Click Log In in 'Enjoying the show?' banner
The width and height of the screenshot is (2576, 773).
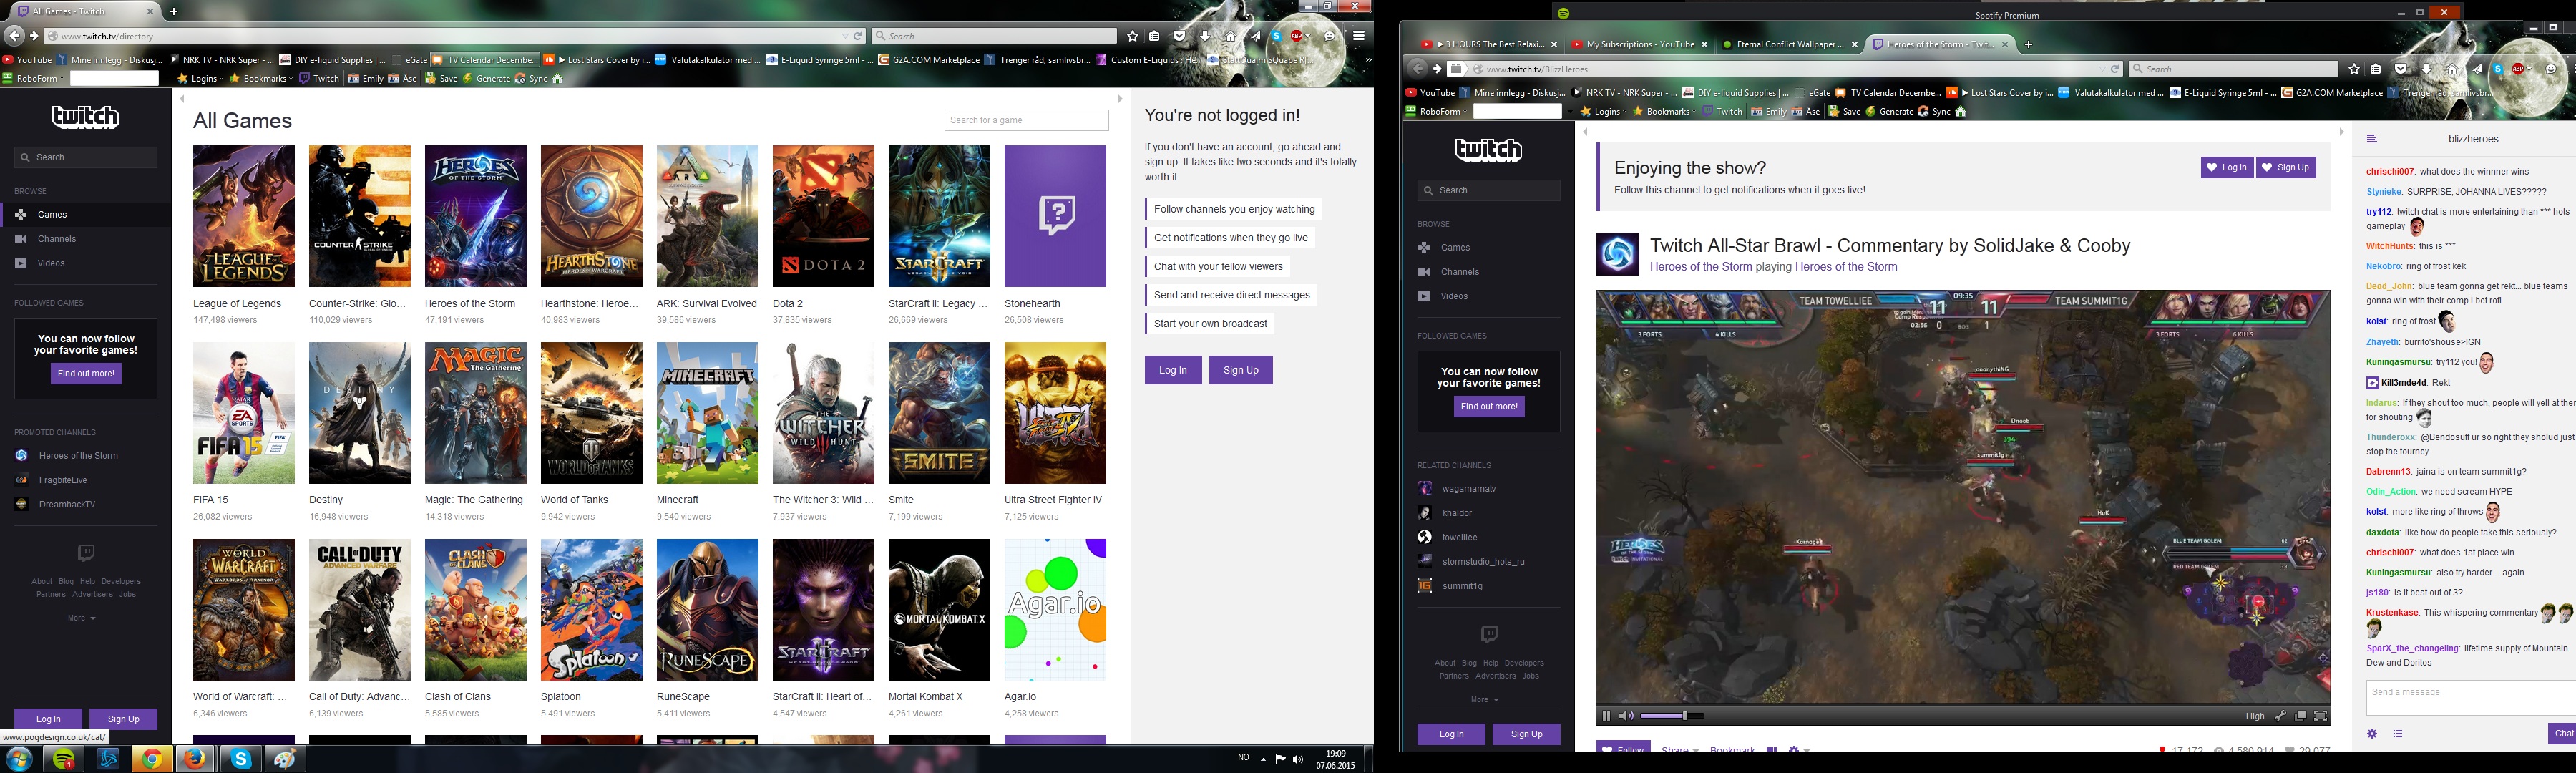2227,168
